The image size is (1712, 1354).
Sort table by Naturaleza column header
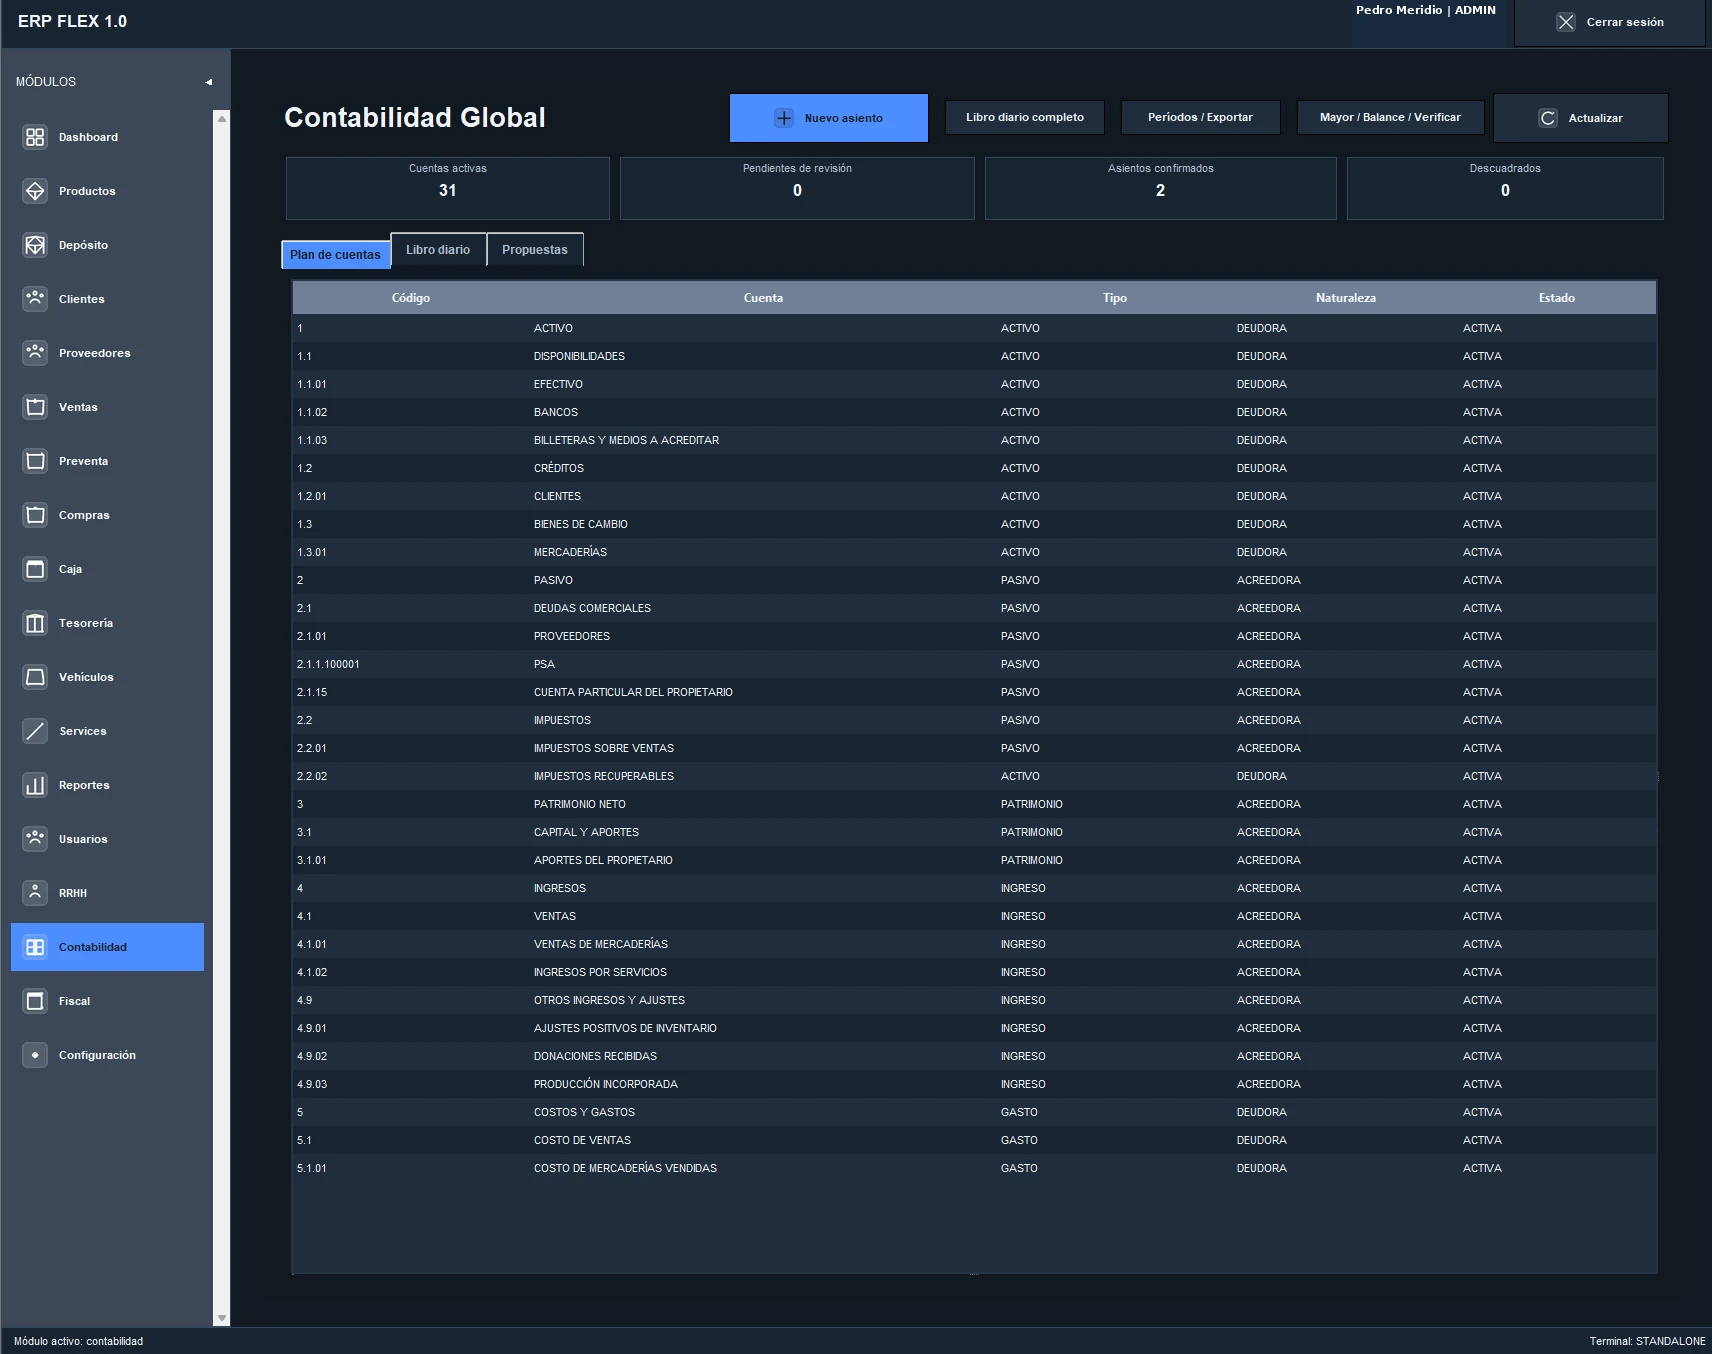tap(1345, 298)
